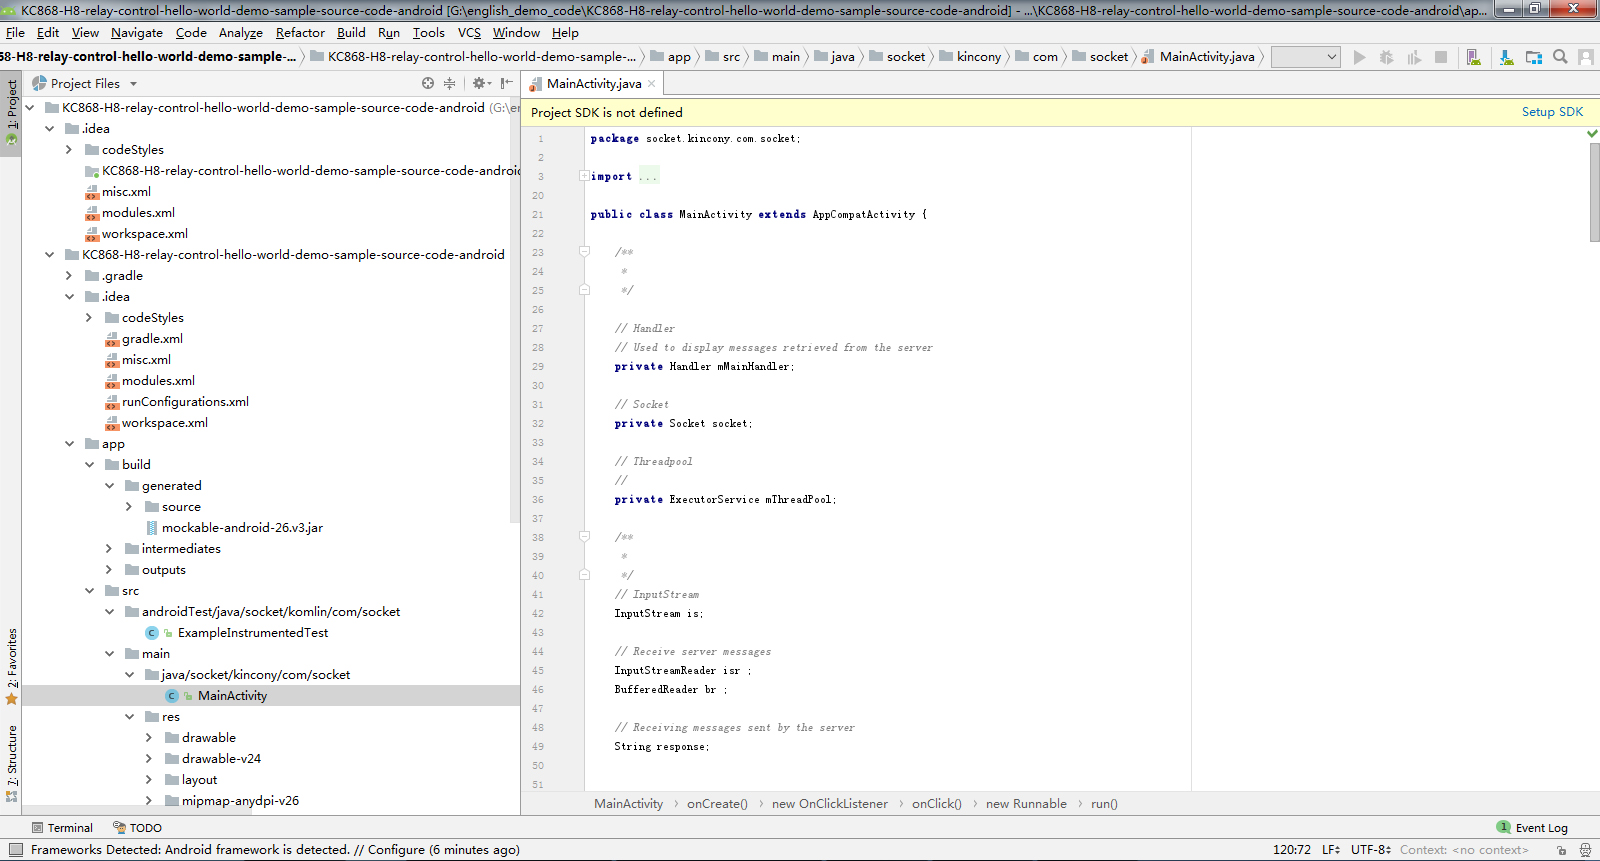Screen dimensions: 1600x861
Task: Select runConfigurations.xml in project tree
Action: click(x=185, y=402)
